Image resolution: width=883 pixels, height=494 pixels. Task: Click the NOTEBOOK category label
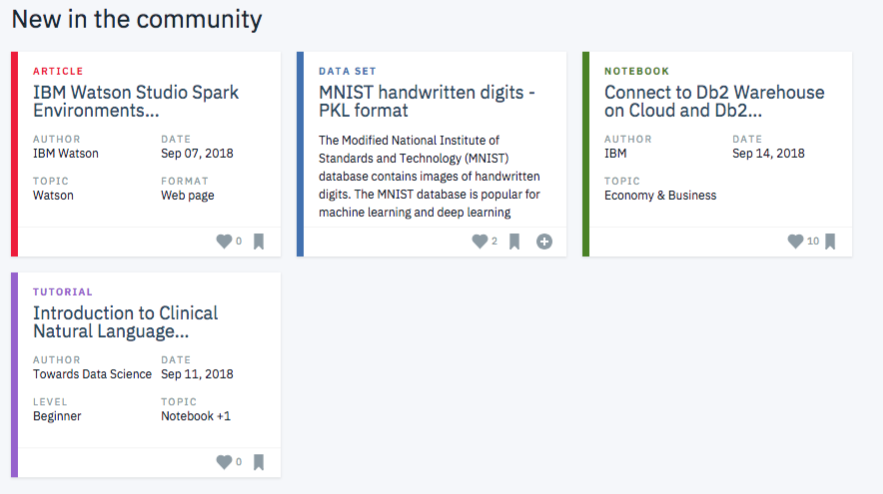click(636, 71)
